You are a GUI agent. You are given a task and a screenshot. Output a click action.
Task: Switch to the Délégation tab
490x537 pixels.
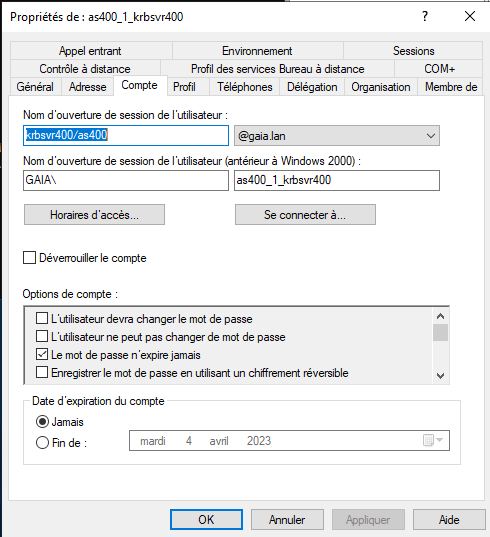coord(312,87)
